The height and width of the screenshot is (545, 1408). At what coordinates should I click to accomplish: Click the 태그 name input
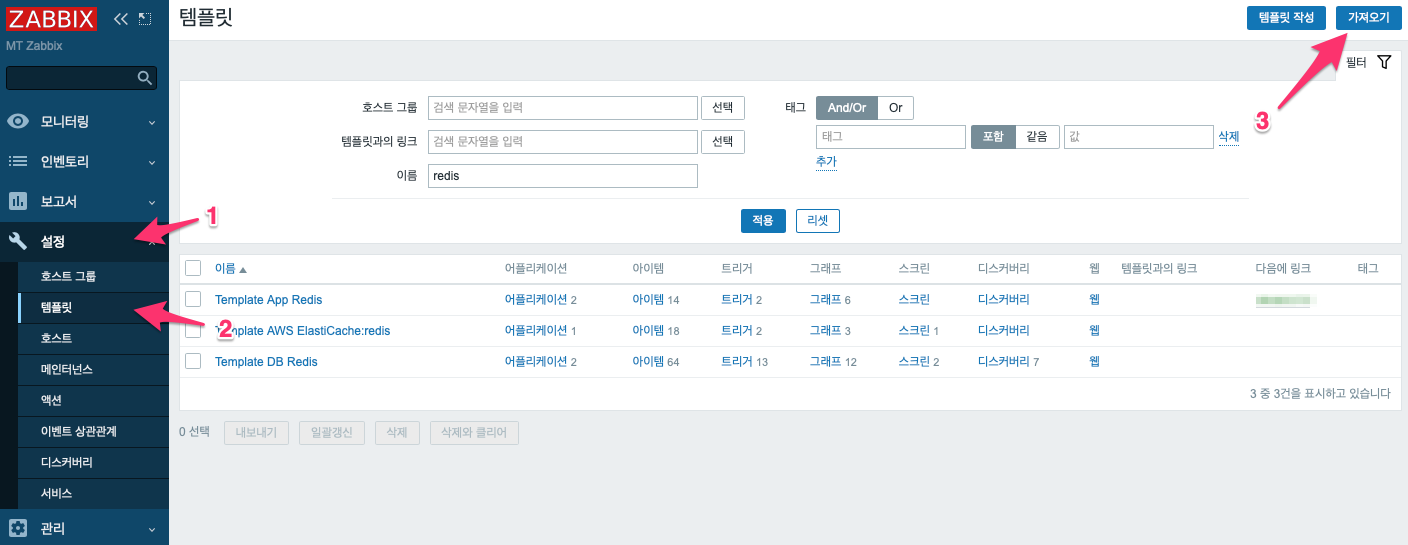pyautogui.click(x=891, y=137)
